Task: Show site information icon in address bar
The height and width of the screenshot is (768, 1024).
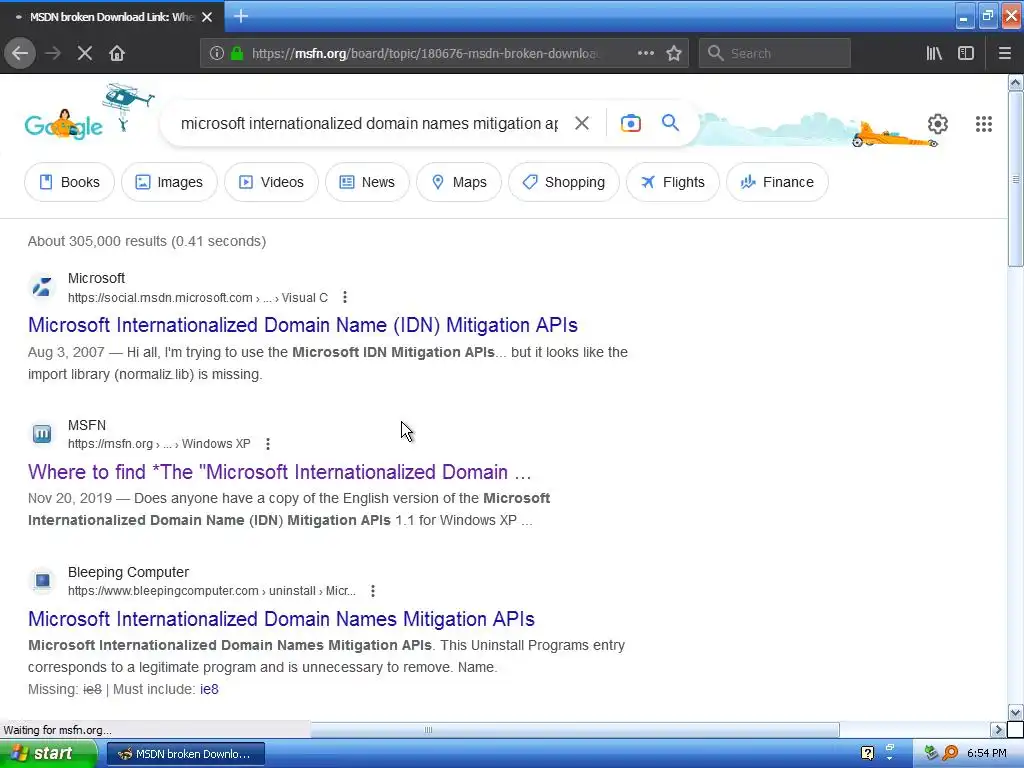Action: [217, 53]
